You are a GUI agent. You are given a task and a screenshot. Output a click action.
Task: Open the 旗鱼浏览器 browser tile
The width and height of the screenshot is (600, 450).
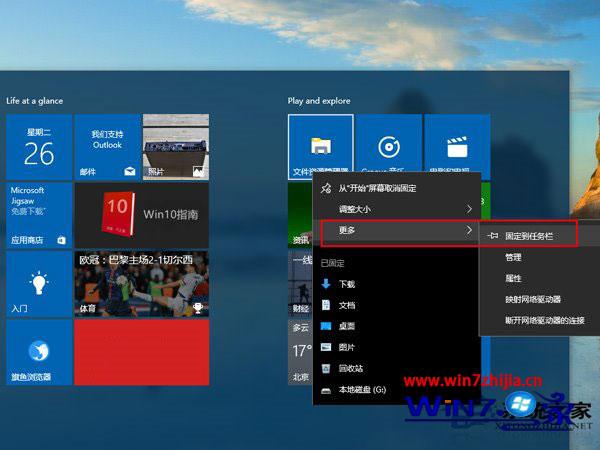coord(39,352)
